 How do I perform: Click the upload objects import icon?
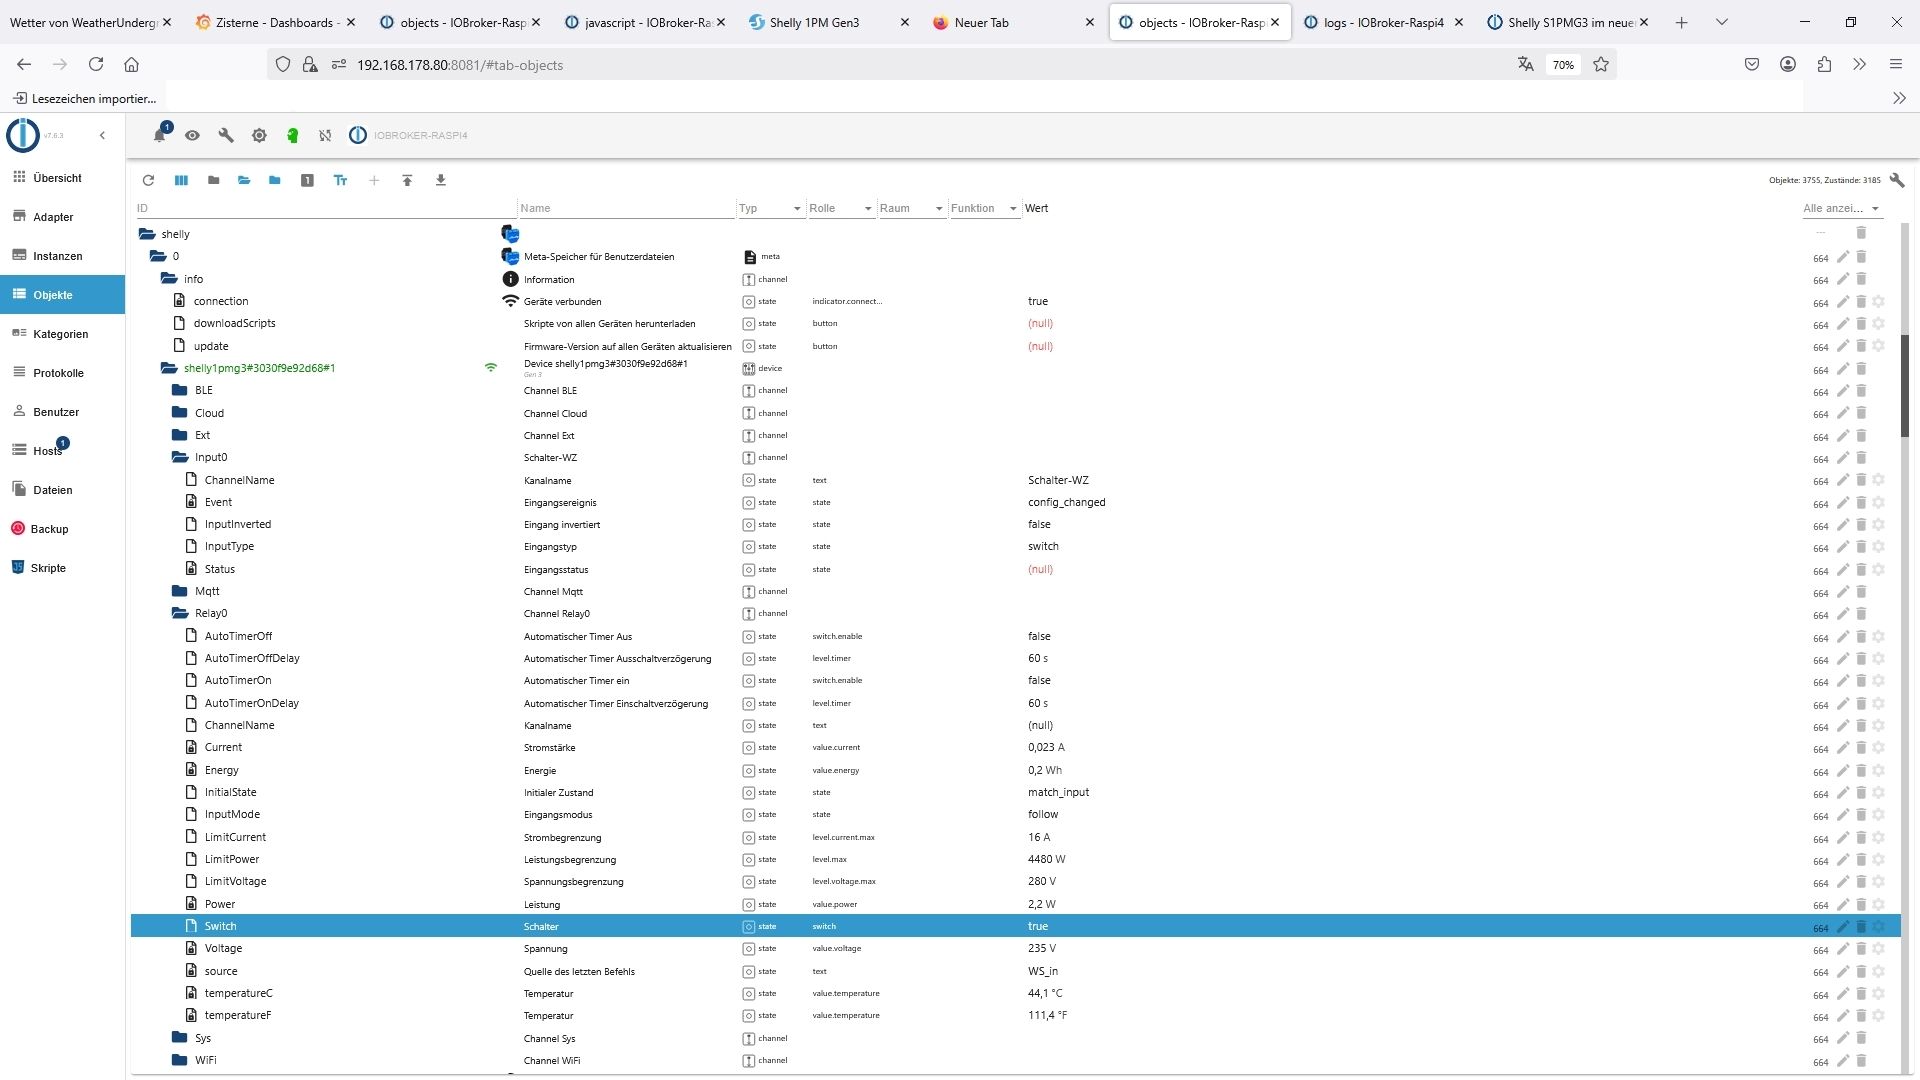407,180
